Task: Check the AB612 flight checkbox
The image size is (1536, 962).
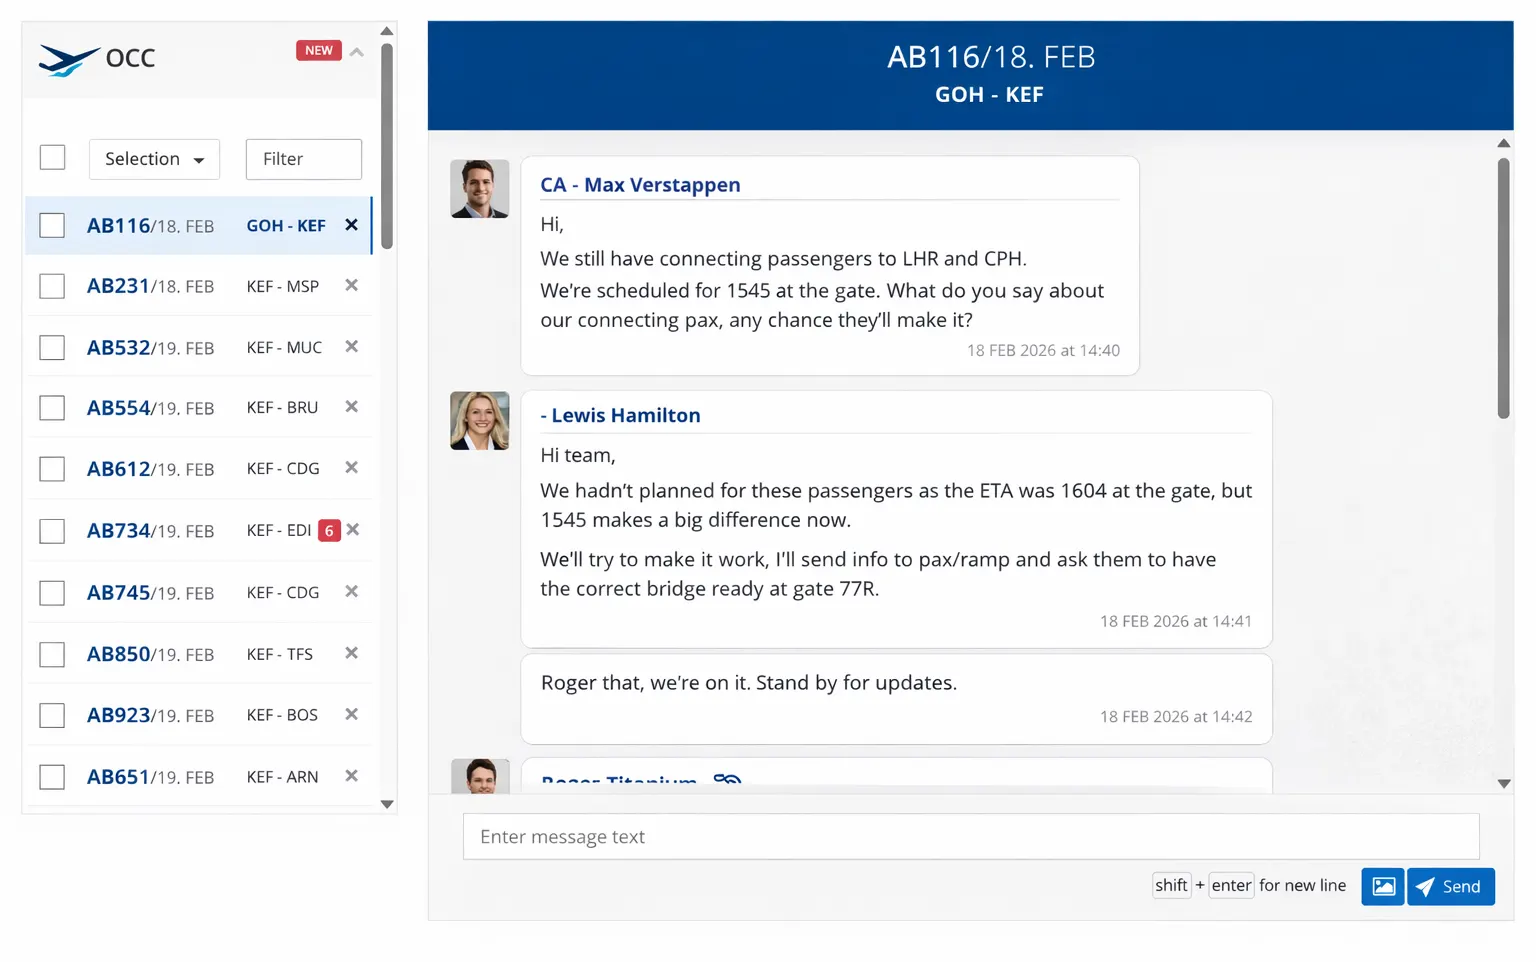Action: click(x=52, y=469)
